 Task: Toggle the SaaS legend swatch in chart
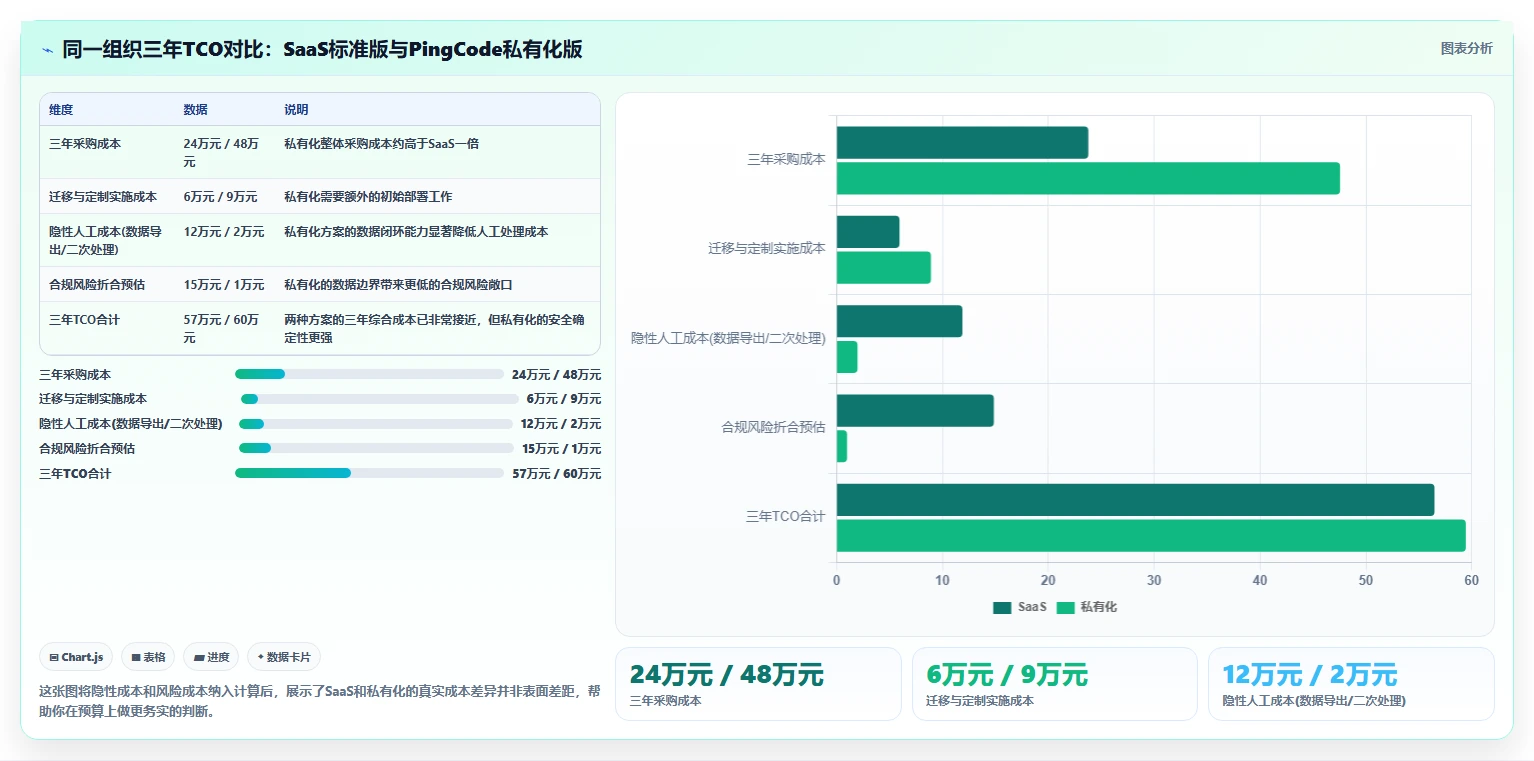coord(1002,607)
